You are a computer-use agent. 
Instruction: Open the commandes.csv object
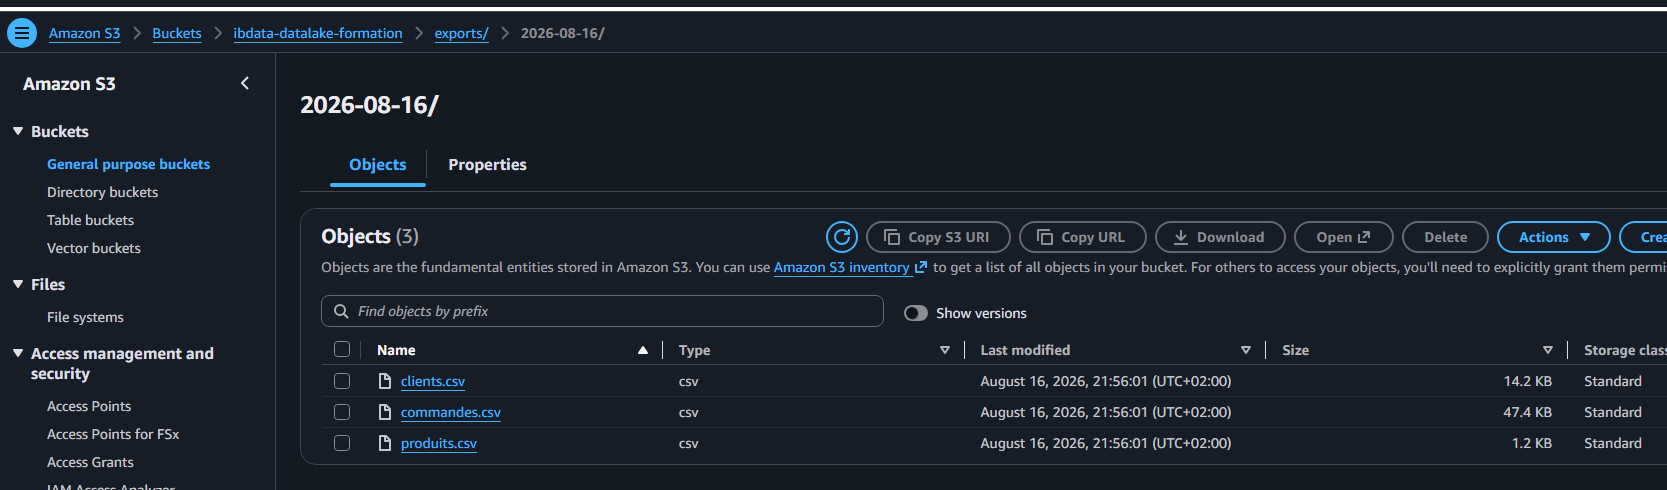pyautogui.click(x=451, y=412)
